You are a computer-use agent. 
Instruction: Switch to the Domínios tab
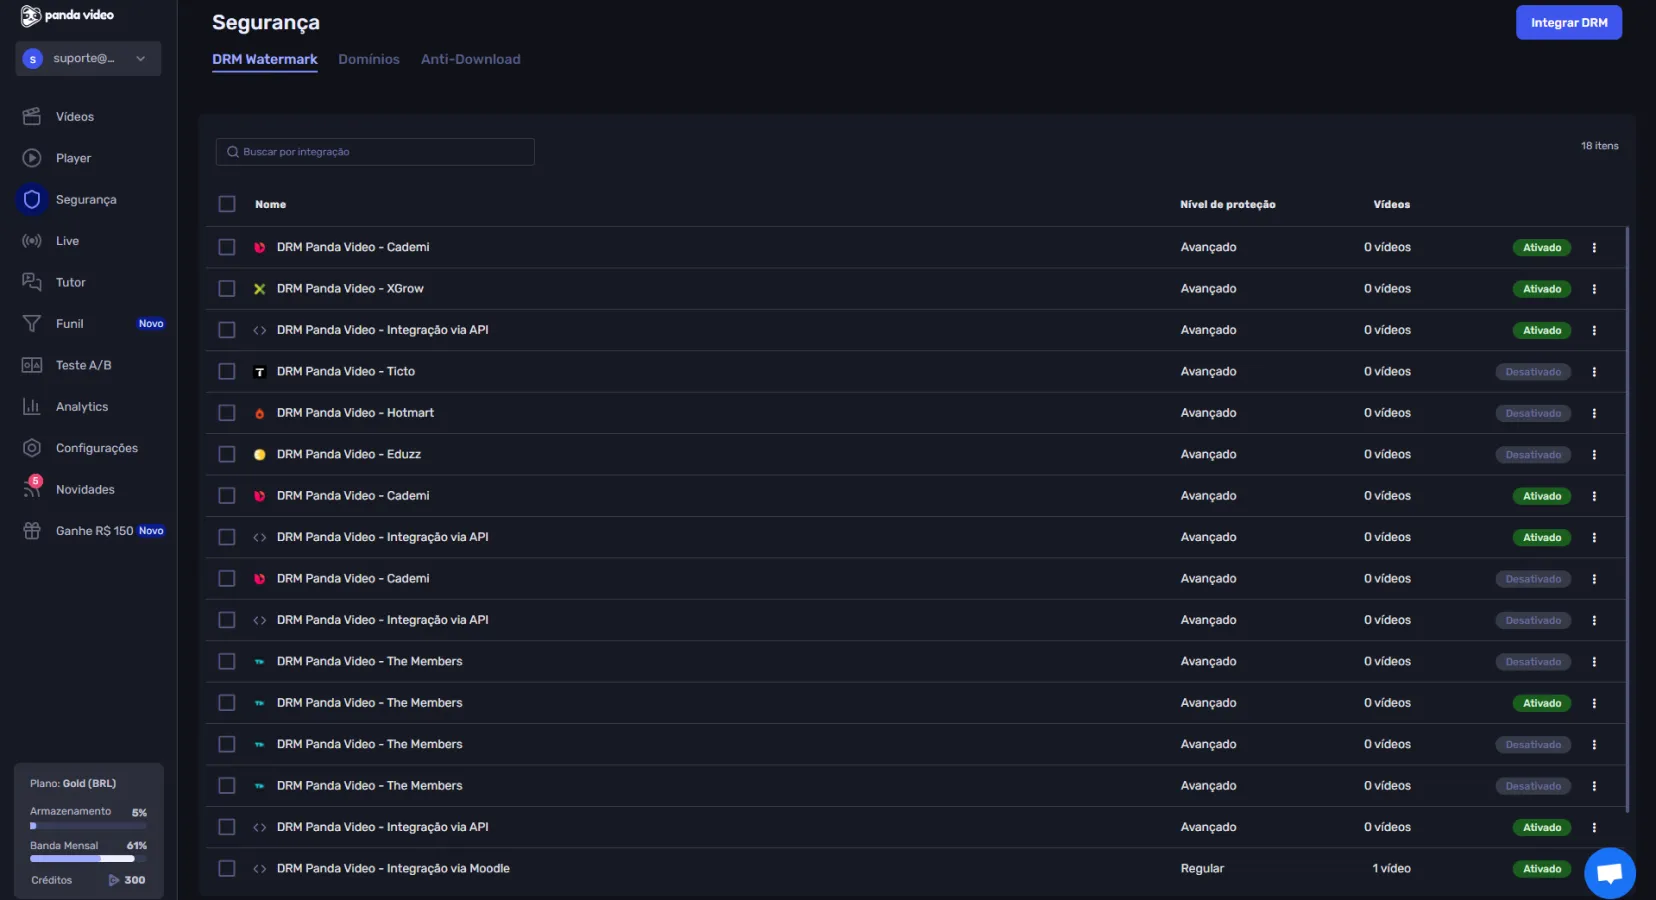point(369,60)
